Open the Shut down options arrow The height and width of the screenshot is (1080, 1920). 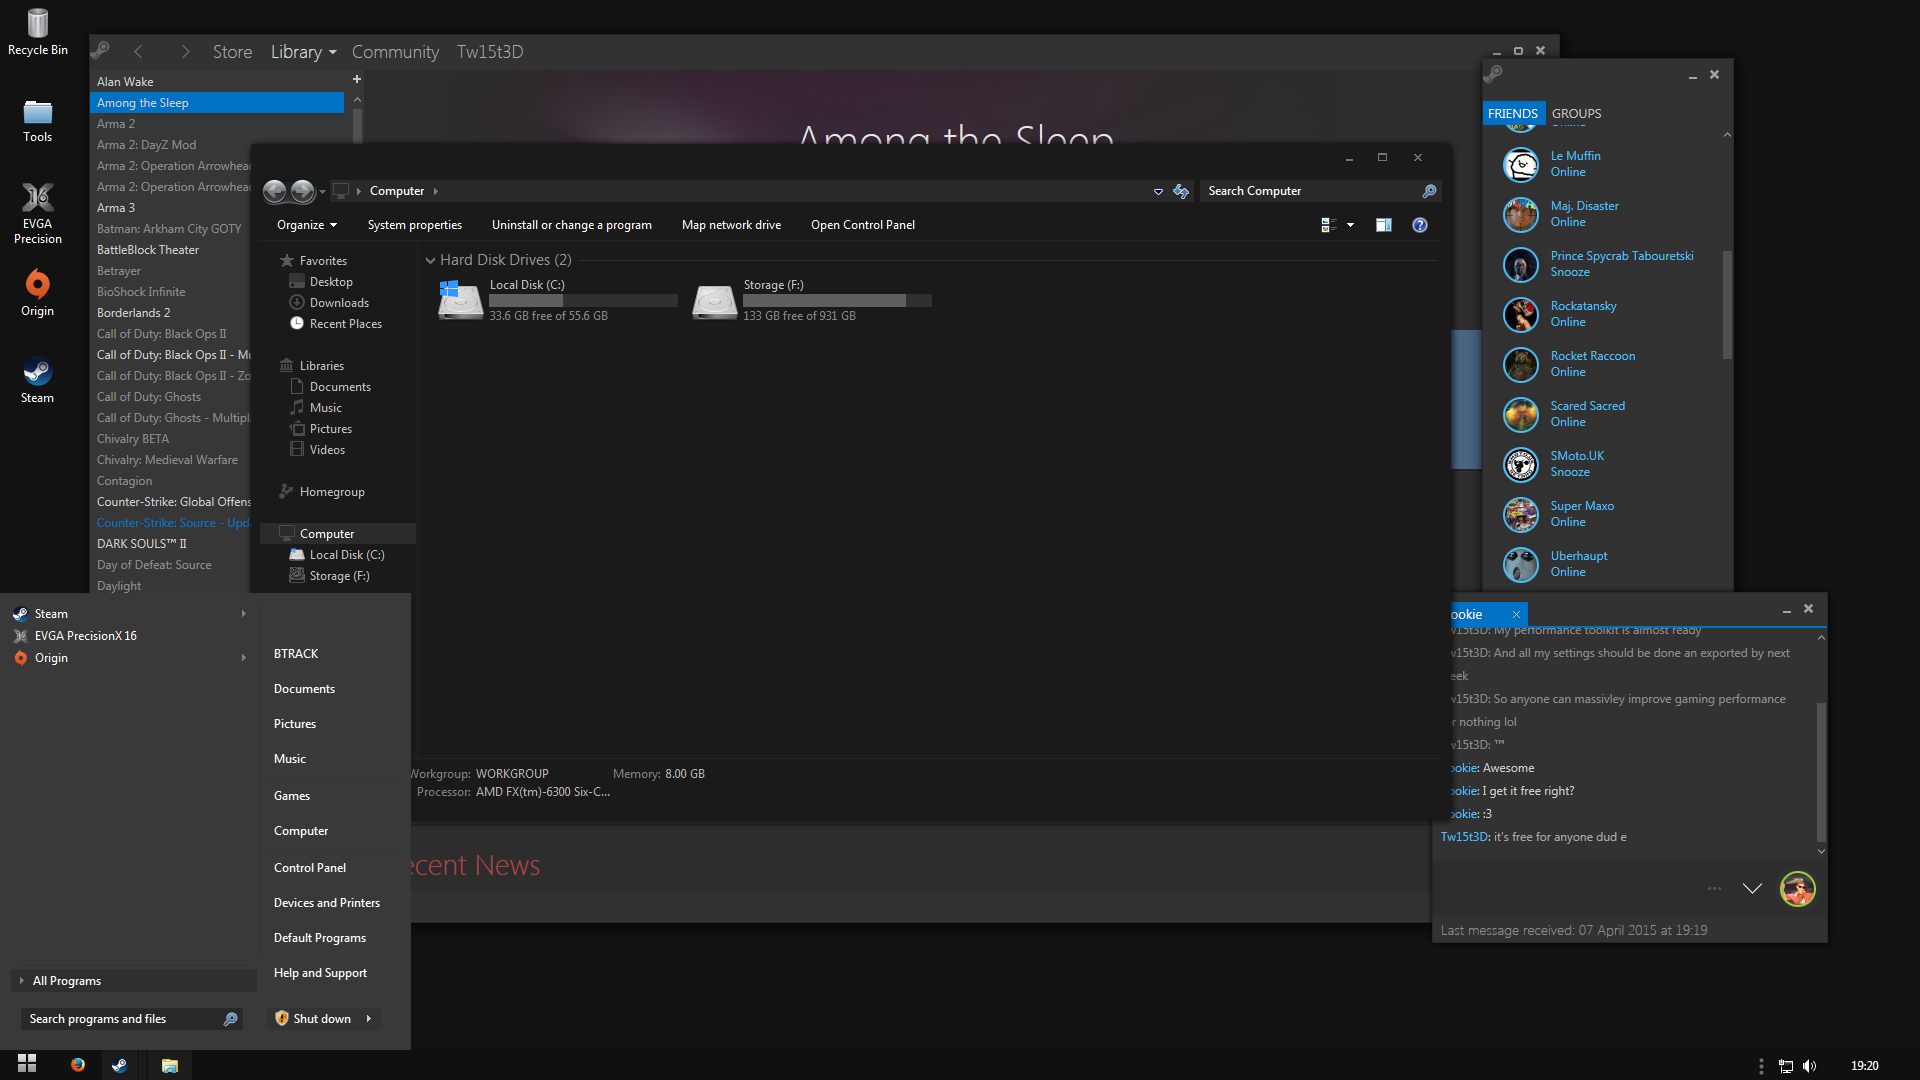point(369,1019)
